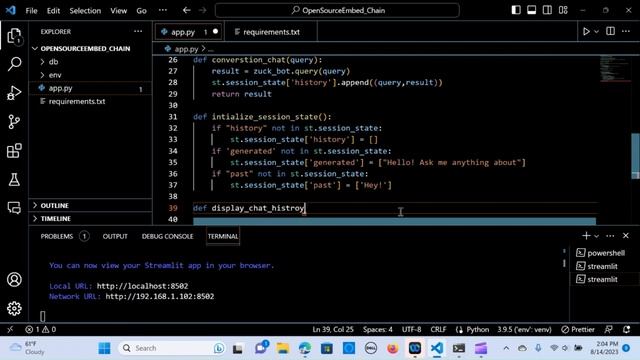
Task: Collapse the OPENSOURCEEMBED_CHAIN folder section
Action: tap(90, 49)
